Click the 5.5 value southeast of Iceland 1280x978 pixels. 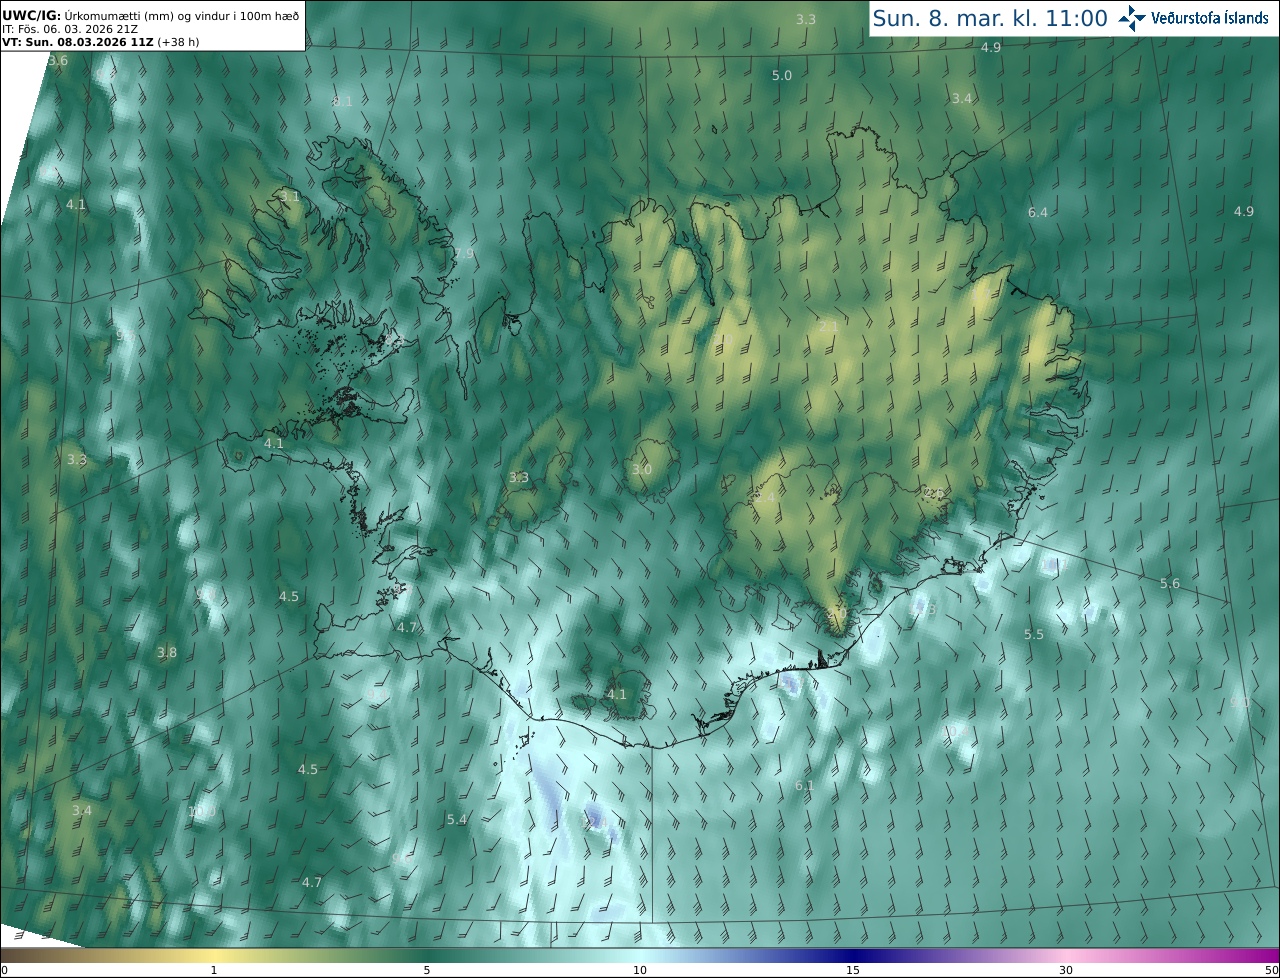click(x=1034, y=635)
